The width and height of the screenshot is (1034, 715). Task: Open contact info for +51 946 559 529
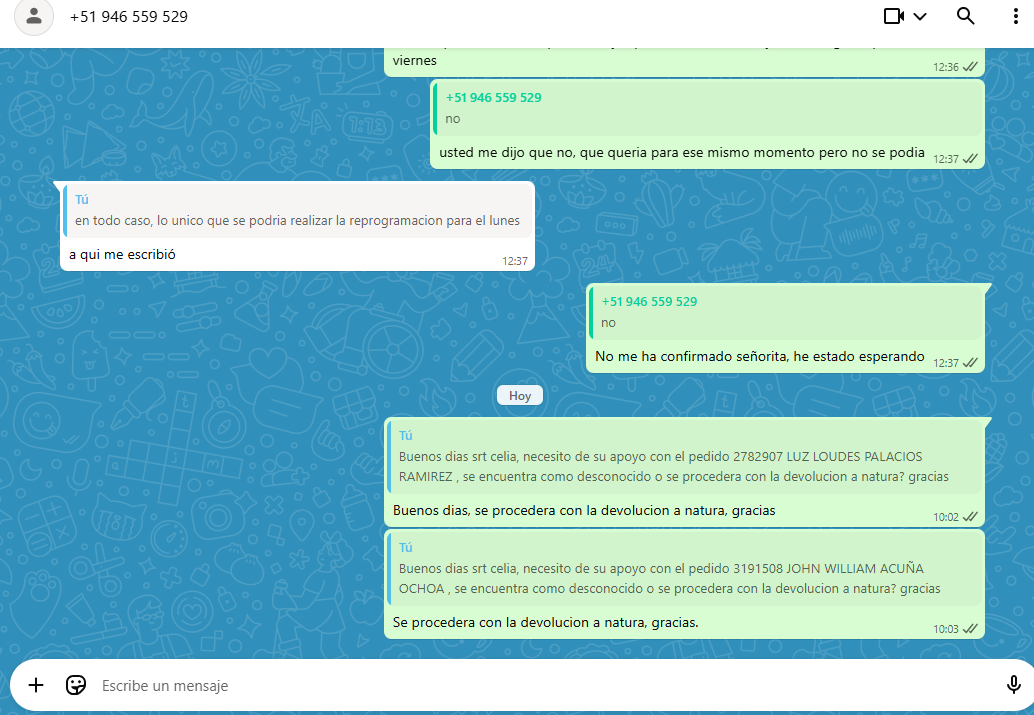point(129,17)
